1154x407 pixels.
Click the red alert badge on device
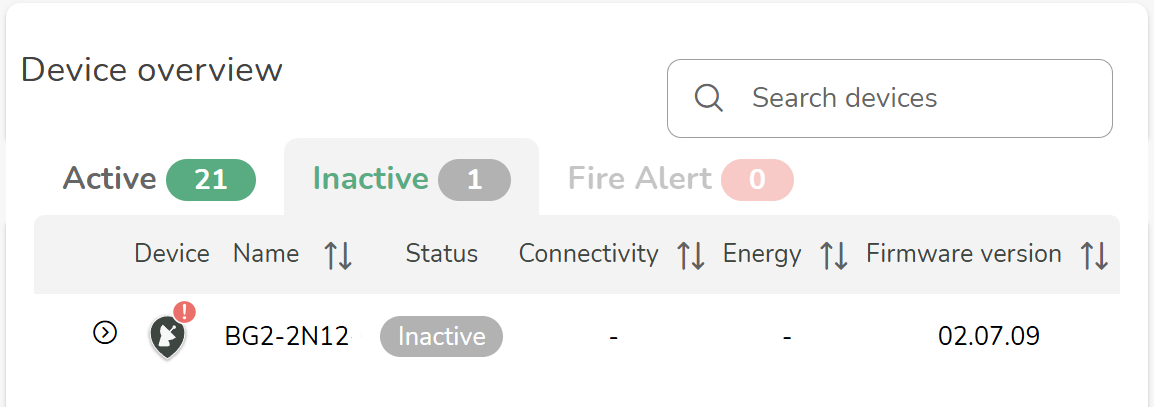(184, 312)
